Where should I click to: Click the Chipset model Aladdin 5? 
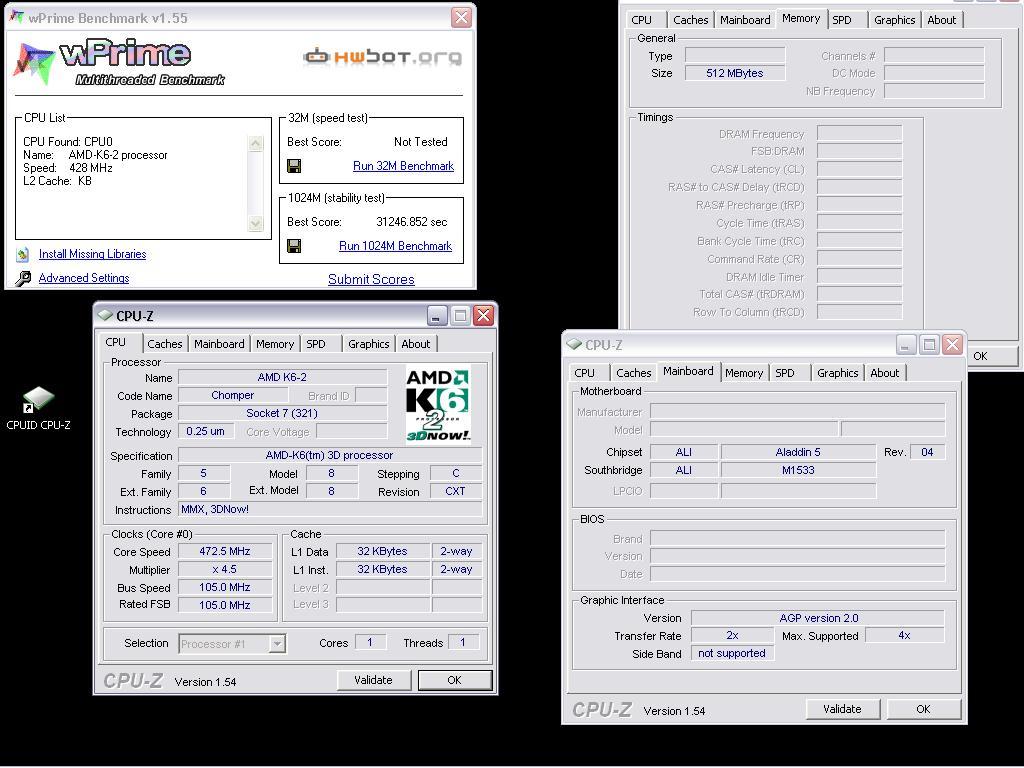click(798, 452)
